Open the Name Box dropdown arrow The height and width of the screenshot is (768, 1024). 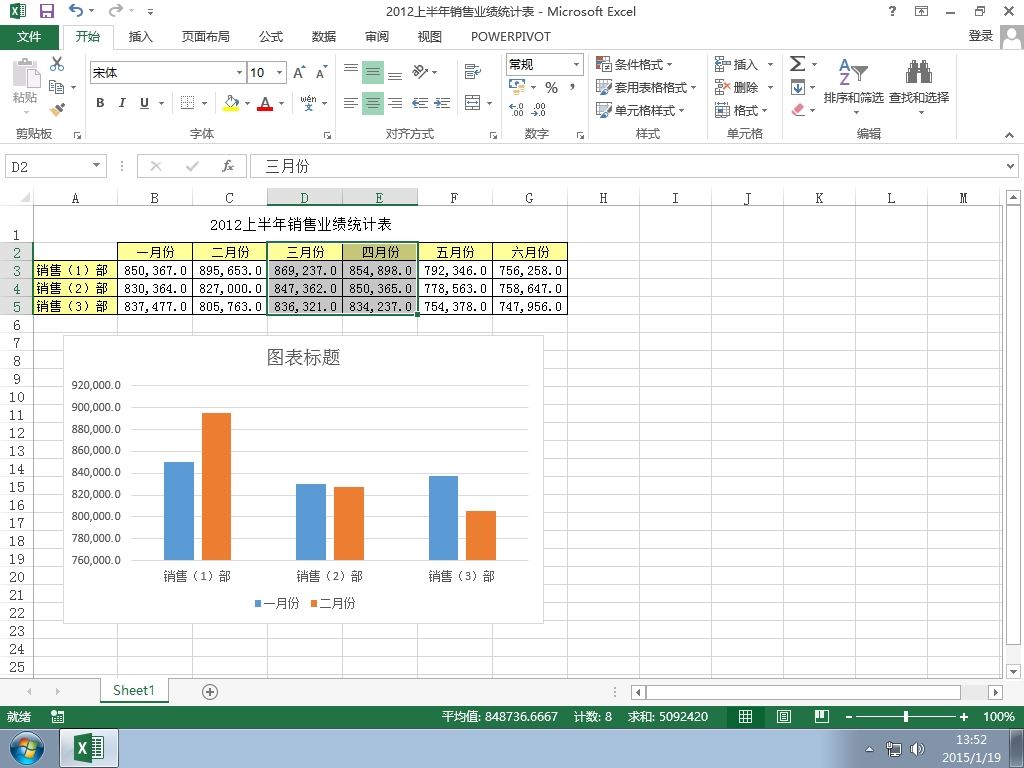click(x=96, y=166)
